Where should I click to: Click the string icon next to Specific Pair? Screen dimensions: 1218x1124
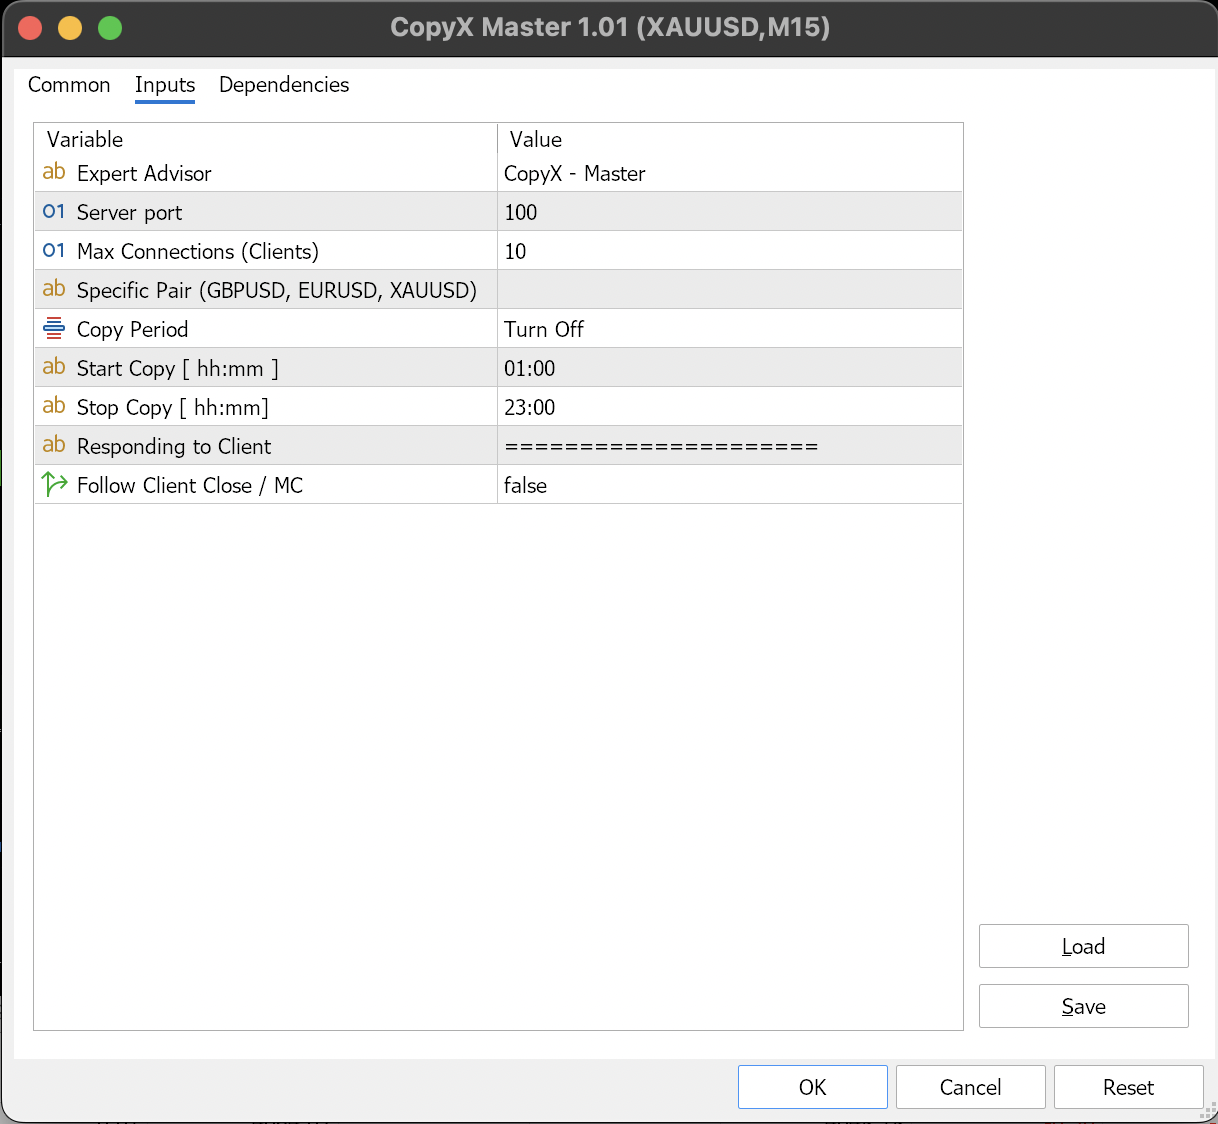pyautogui.click(x=54, y=290)
